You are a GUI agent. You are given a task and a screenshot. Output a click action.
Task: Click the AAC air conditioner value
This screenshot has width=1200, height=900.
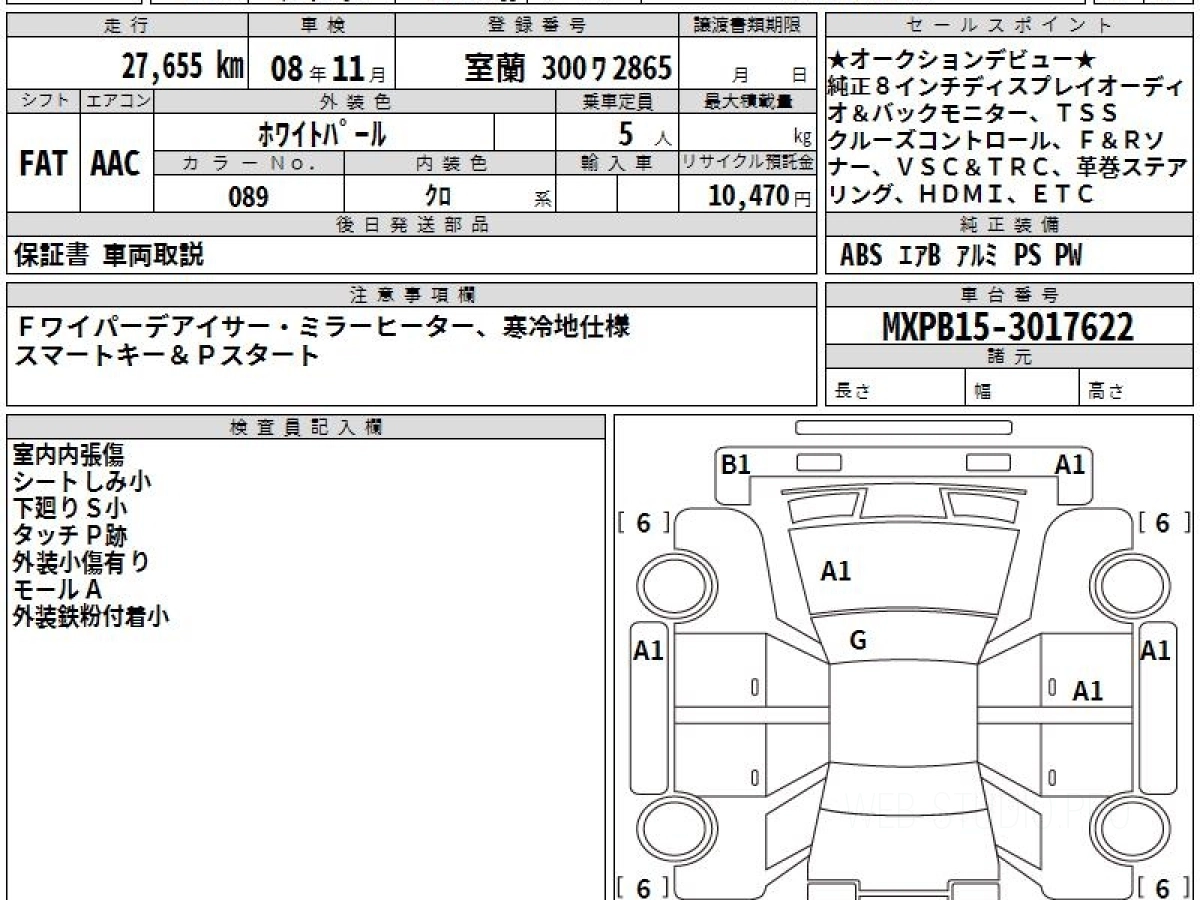[x=116, y=163]
